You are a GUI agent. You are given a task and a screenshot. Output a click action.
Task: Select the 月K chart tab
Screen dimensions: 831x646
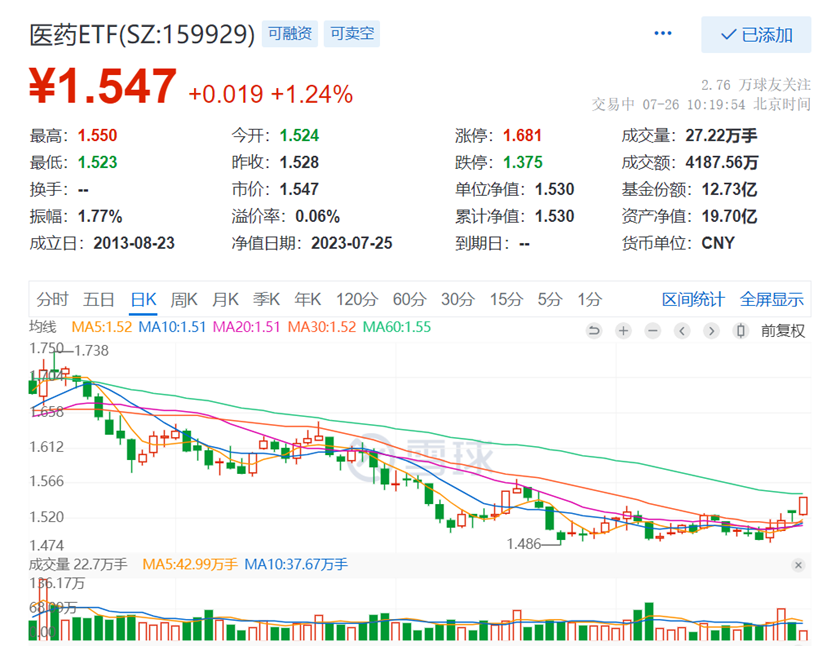(225, 299)
